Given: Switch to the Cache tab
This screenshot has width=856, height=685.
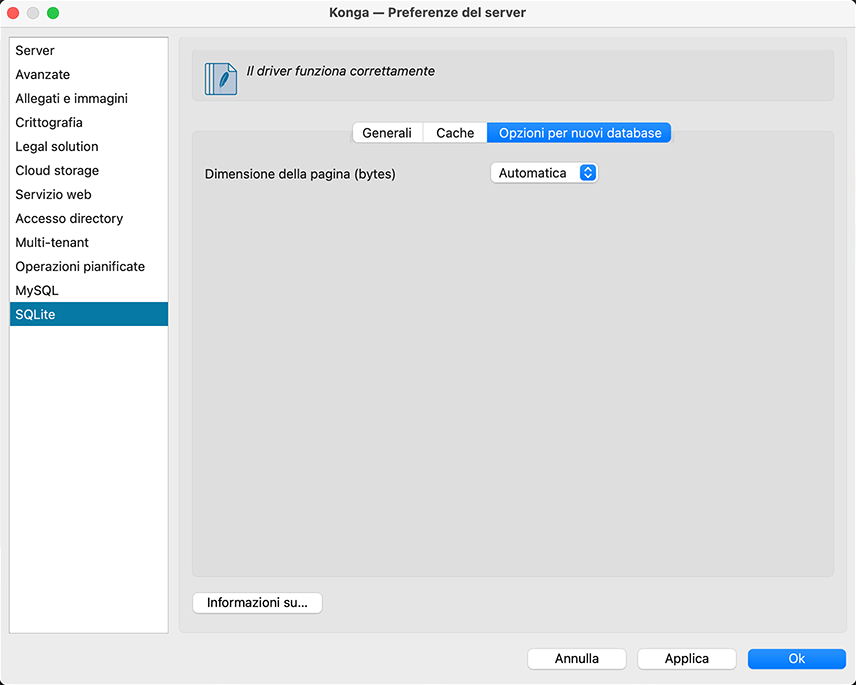Looking at the screenshot, I should (455, 133).
